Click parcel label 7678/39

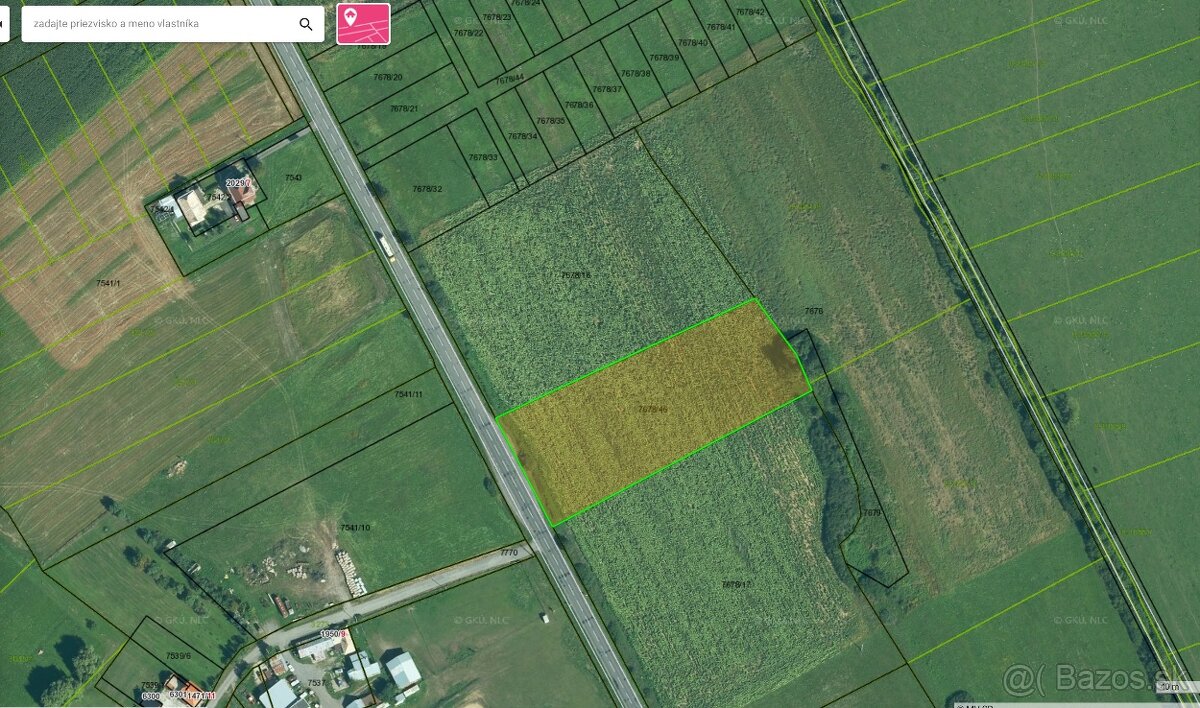coord(664,58)
